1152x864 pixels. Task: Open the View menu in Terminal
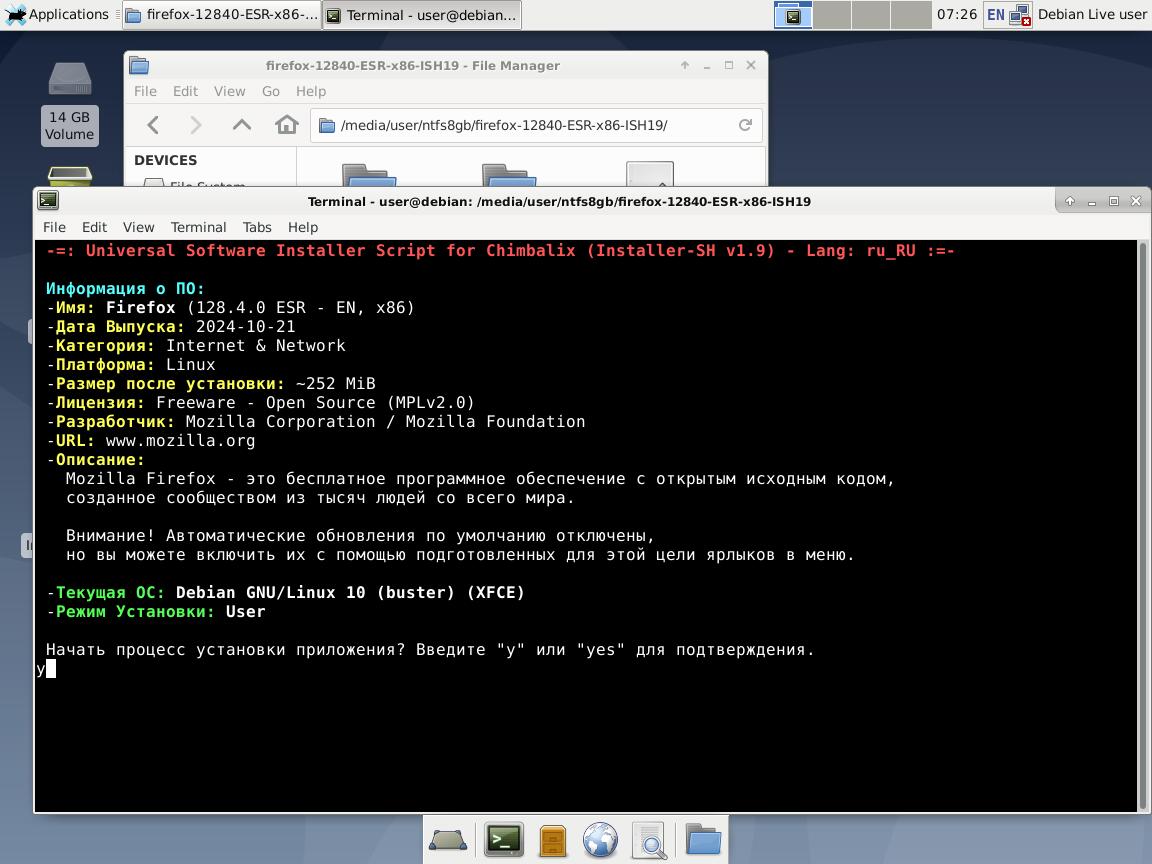(138, 227)
